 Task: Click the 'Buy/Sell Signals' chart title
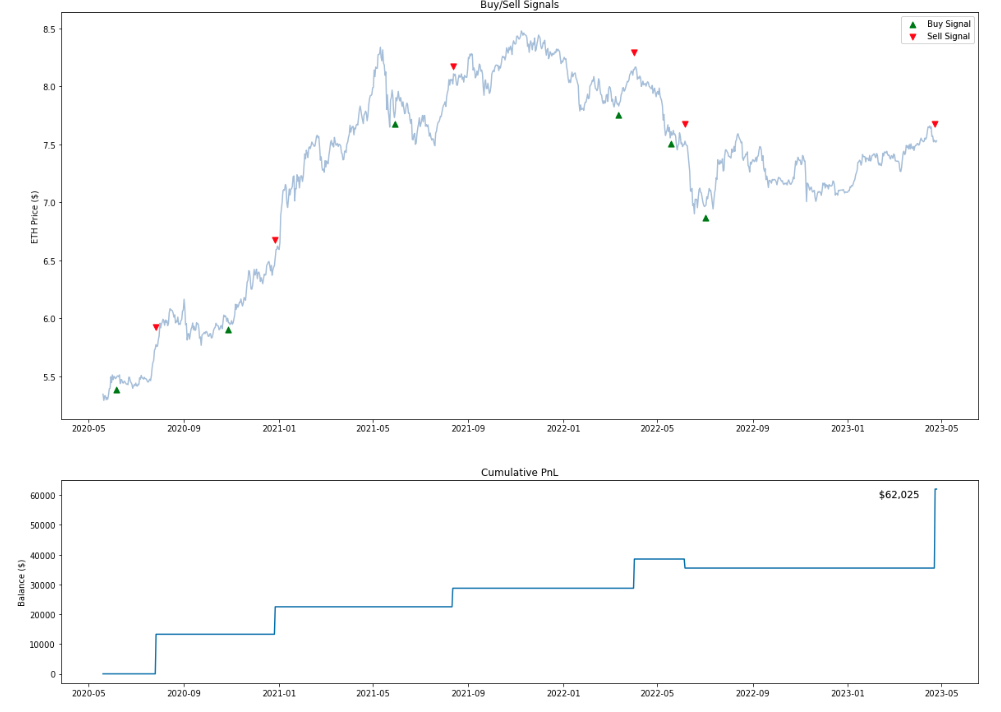519,5
